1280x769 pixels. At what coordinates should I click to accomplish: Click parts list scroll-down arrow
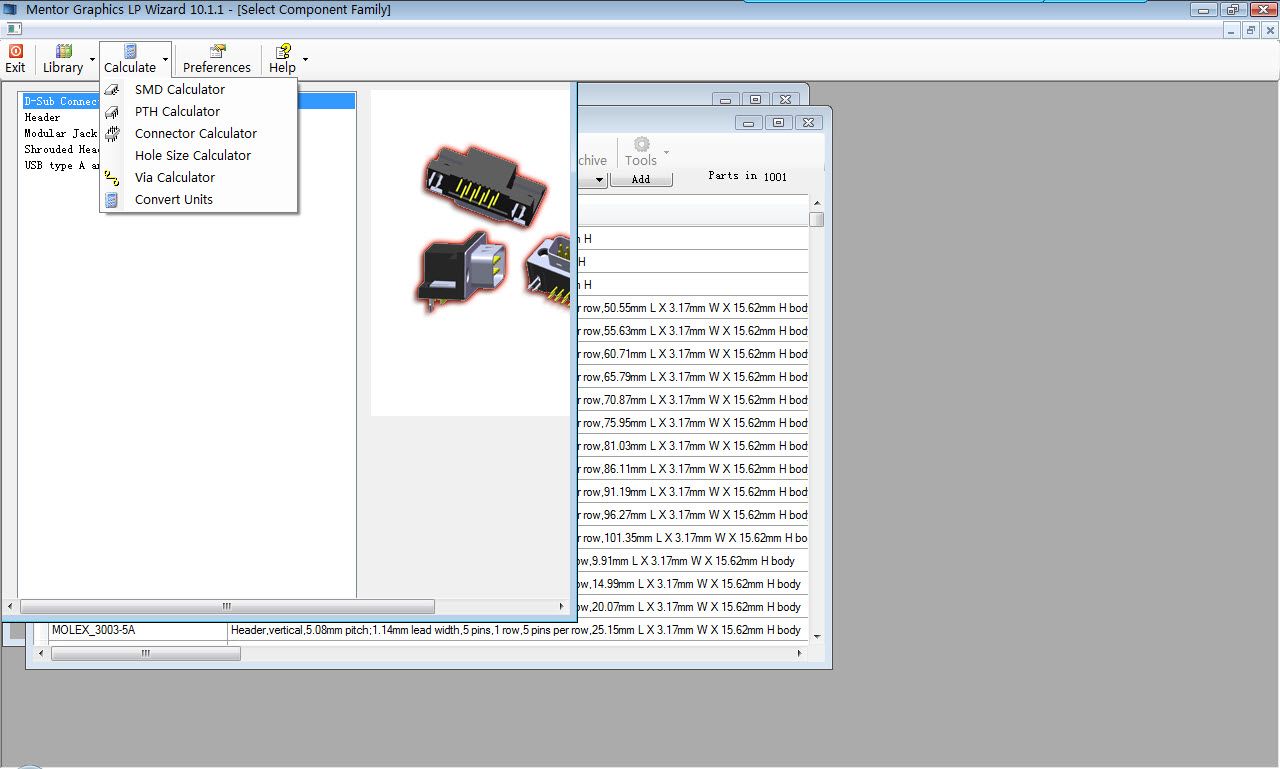[817, 636]
